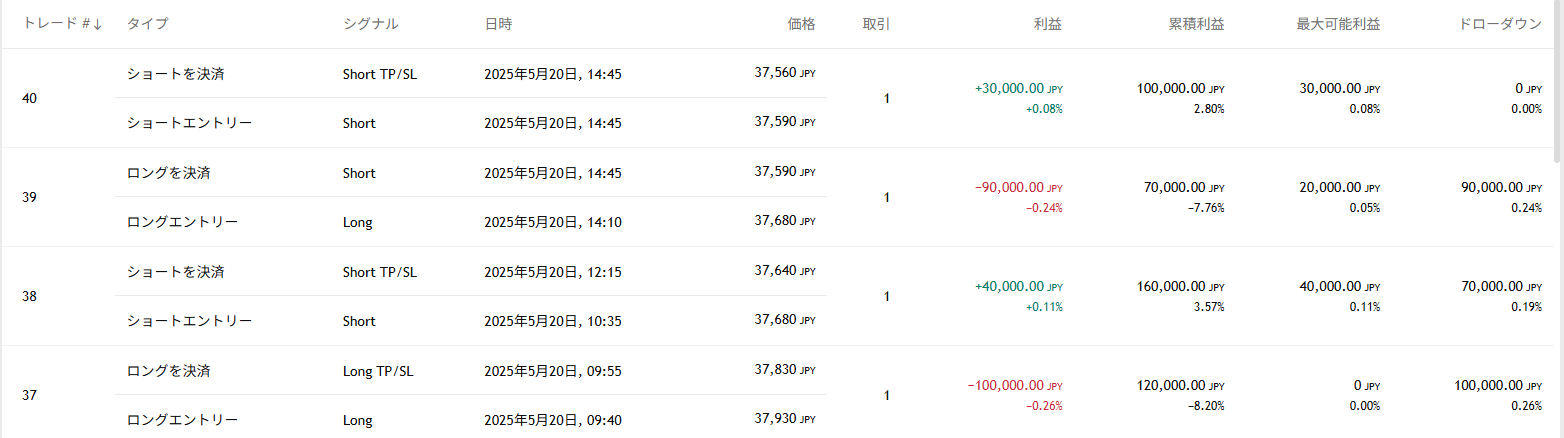The height and width of the screenshot is (438, 1564).
Task: Select trade number 37 row
Action: pyautogui.click(x=30, y=396)
